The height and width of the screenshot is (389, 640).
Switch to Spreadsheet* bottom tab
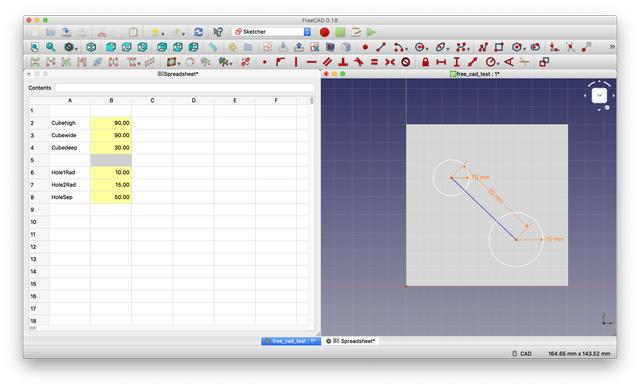tap(351, 341)
